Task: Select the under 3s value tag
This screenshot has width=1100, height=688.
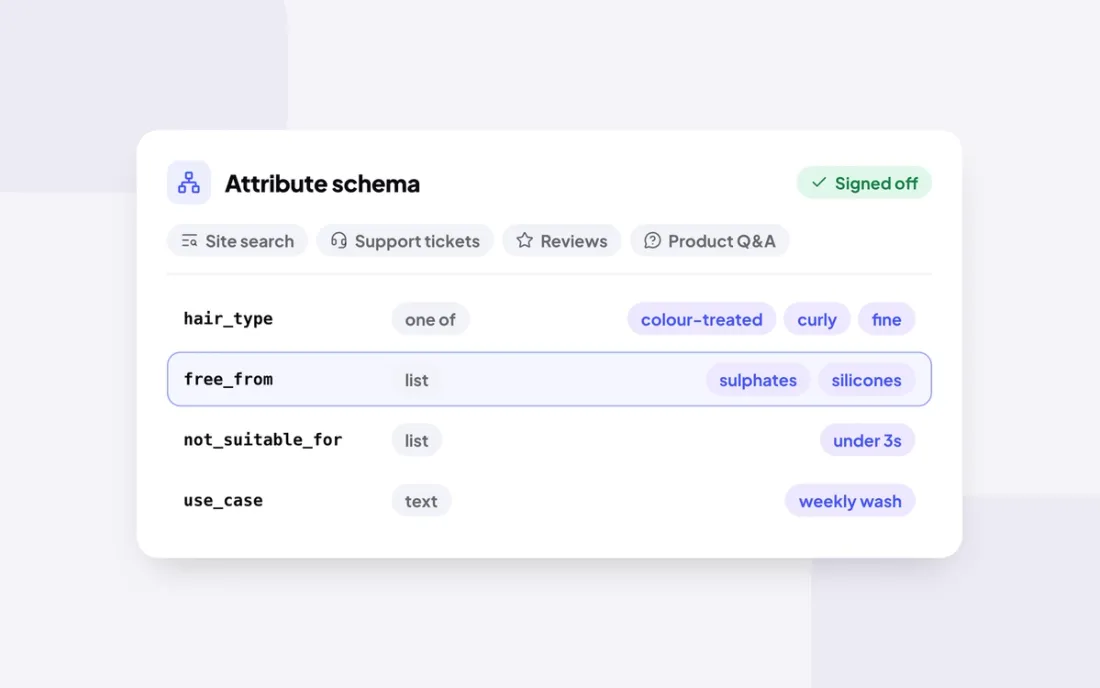Action: (x=867, y=440)
